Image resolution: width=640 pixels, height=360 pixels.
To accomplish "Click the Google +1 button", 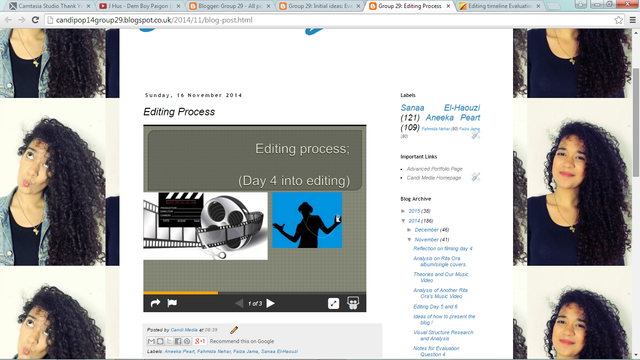I will pos(200,341).
